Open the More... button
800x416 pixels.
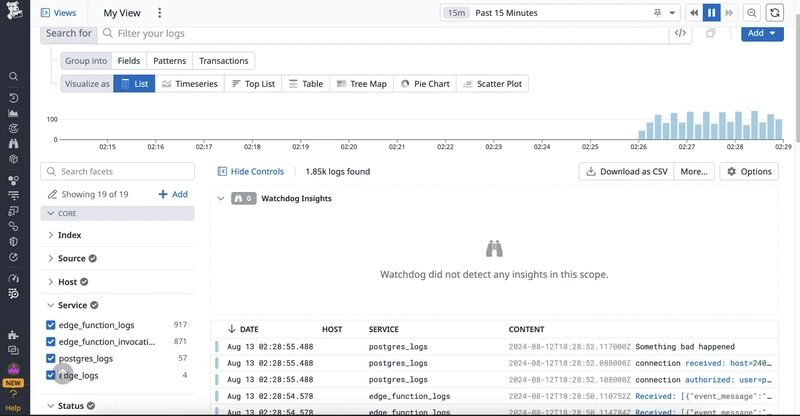tap(694, 172)
